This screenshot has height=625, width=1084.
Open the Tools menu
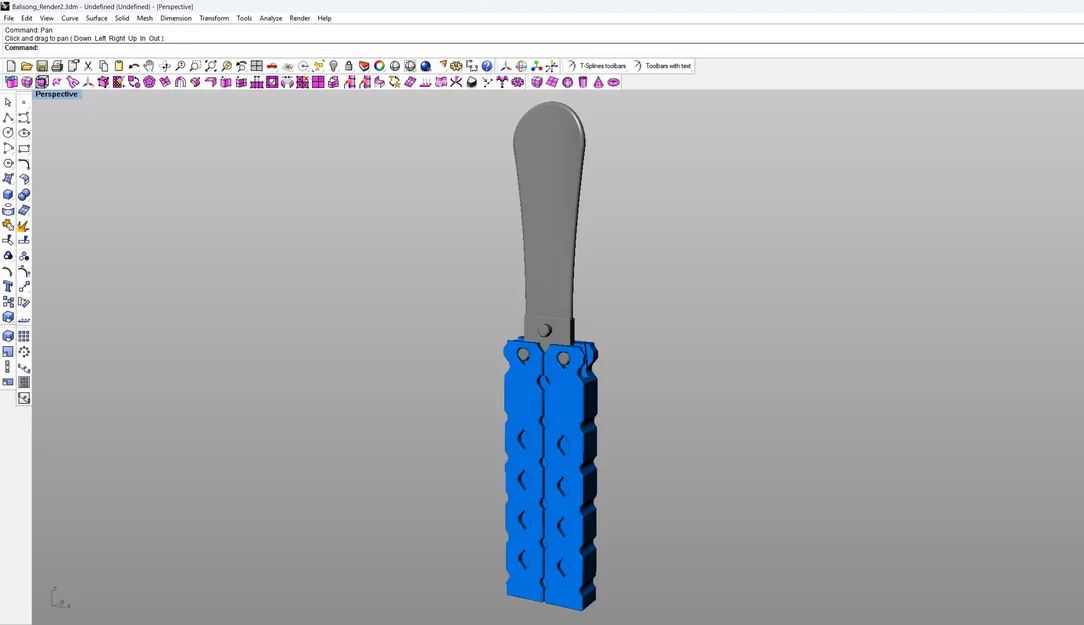click(x=244, y=18)
